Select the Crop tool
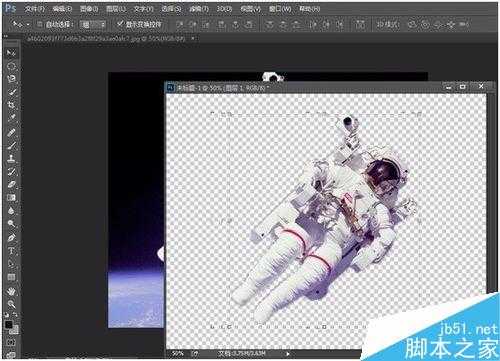Screen dimensions: 500x361 (11, 105)
